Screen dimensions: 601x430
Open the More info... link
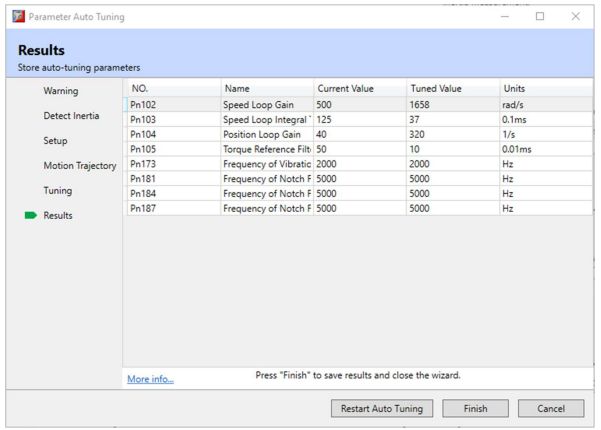pyautogui.click(x=150, y=379)
